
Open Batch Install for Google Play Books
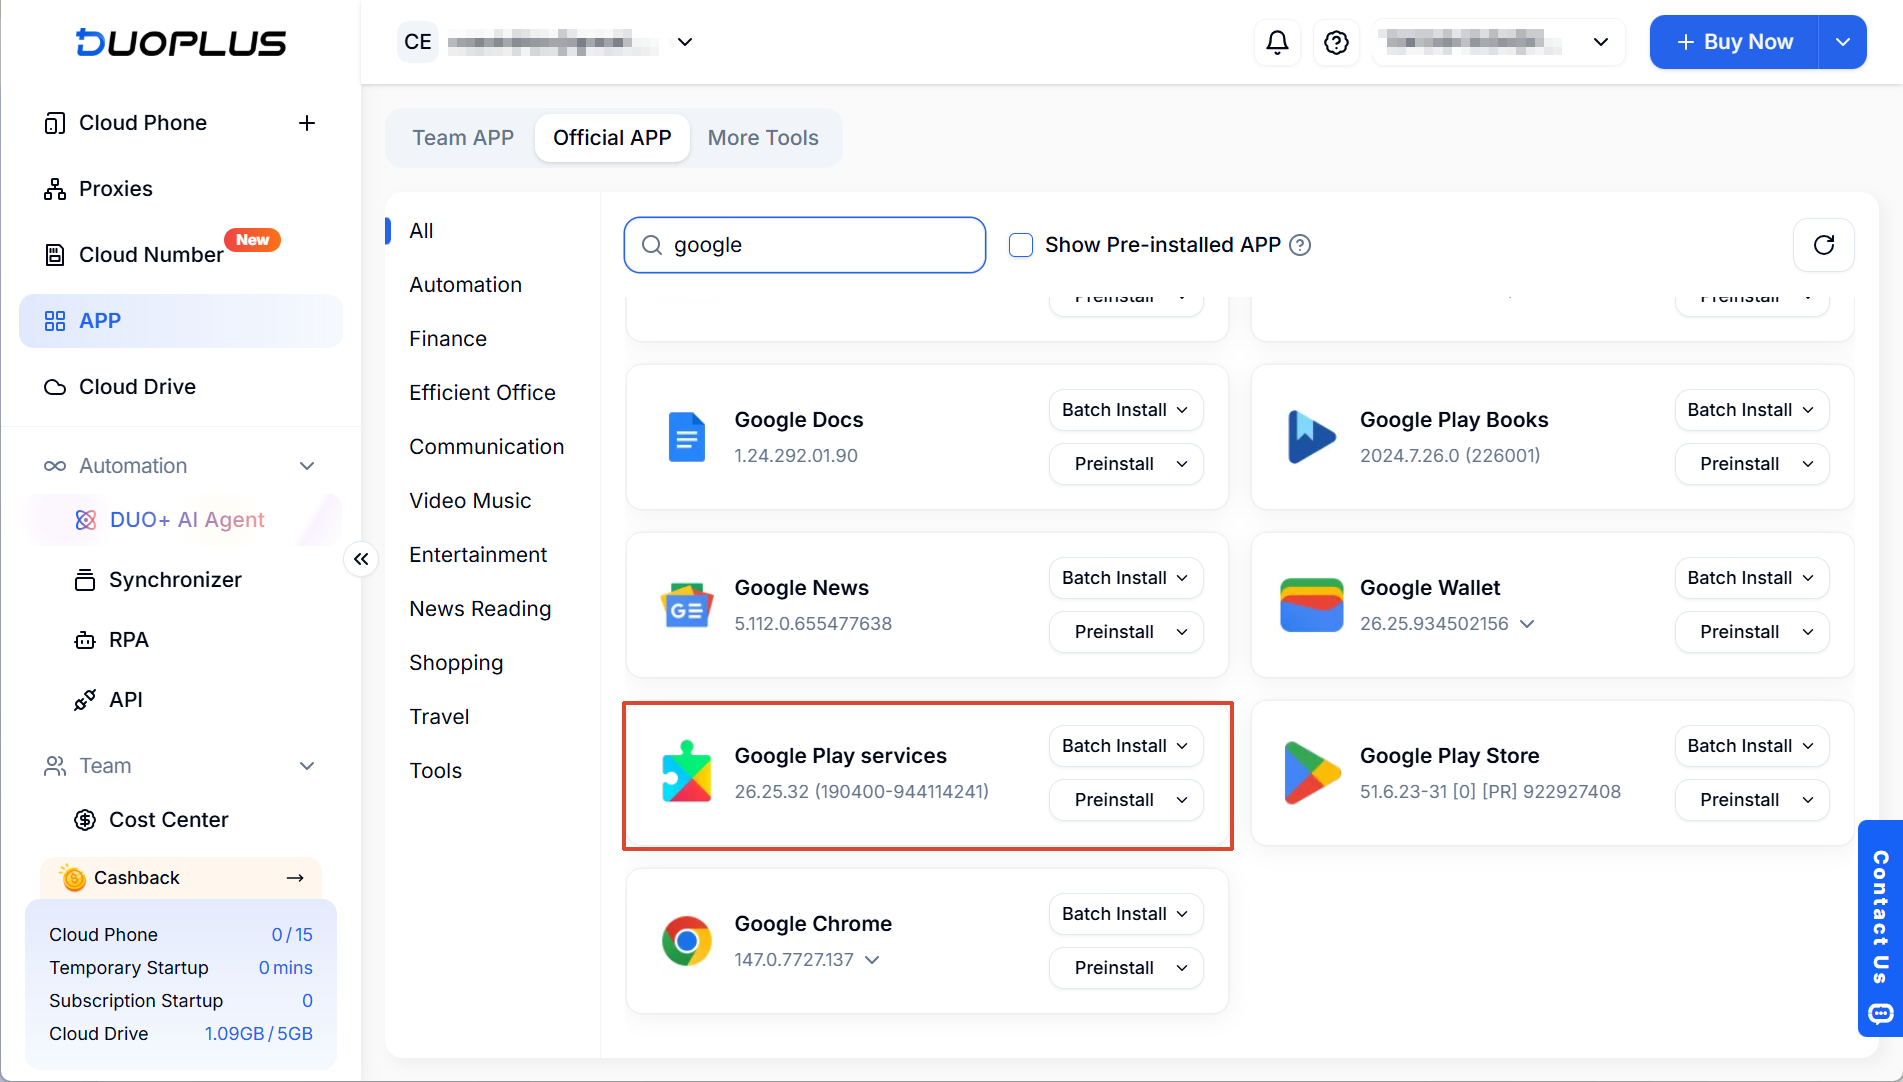(x=1752, y=410)
